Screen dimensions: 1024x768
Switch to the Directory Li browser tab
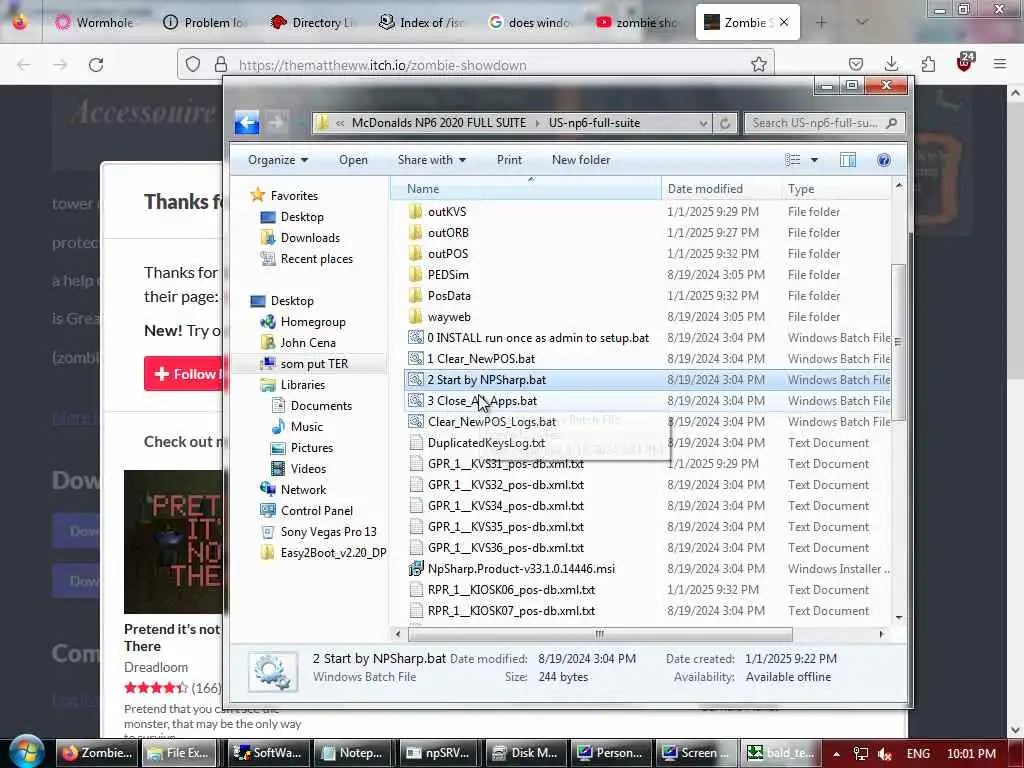313,22
